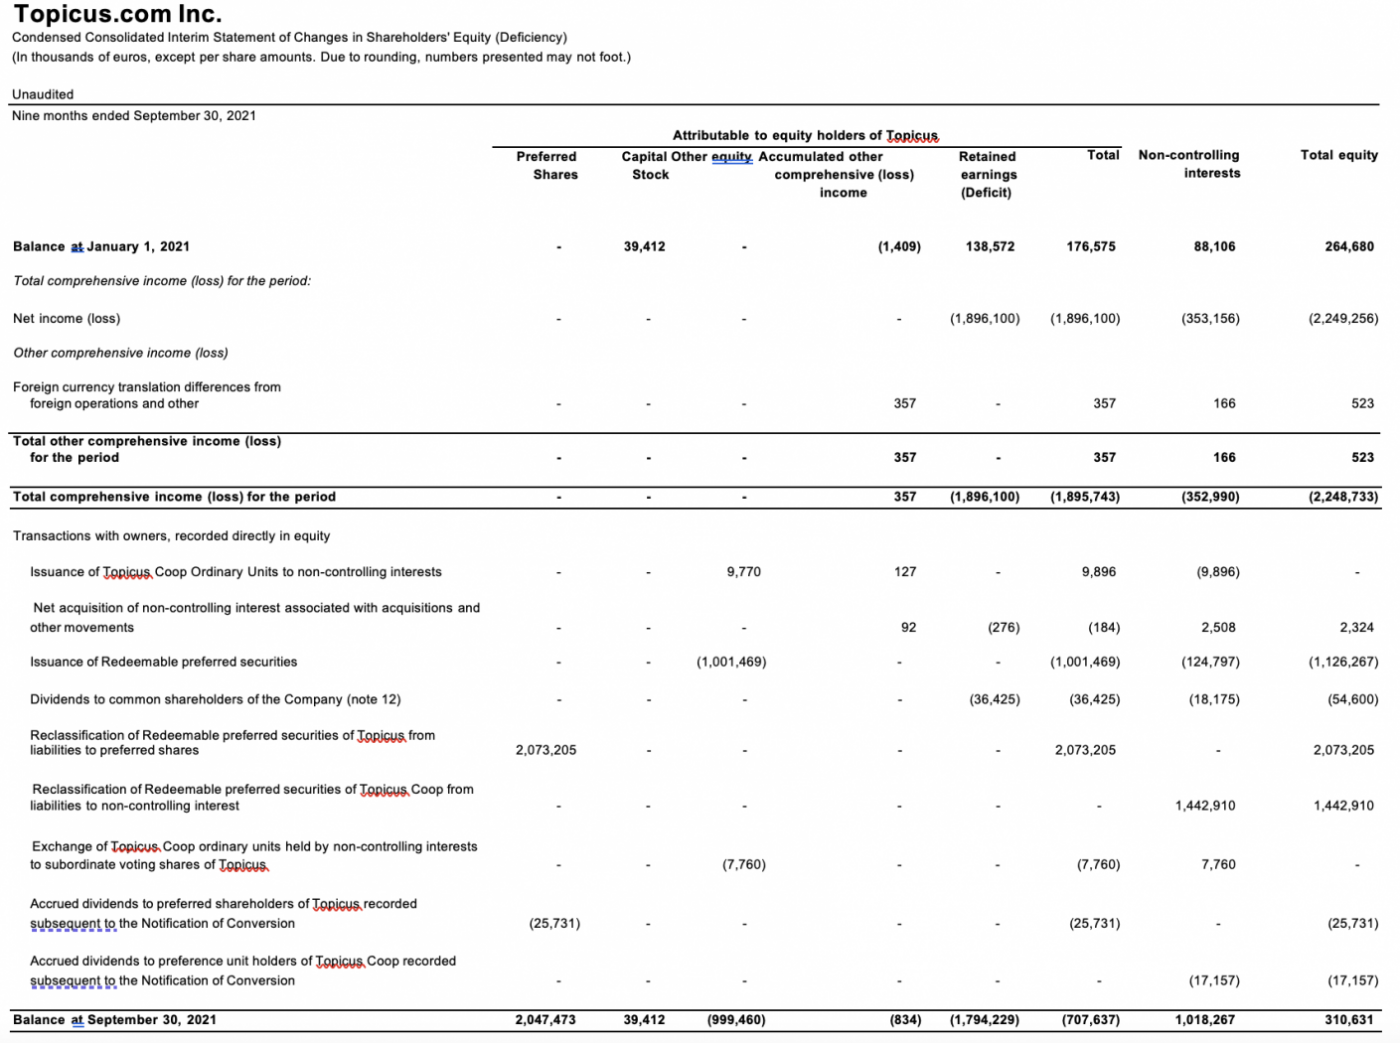Click total equity value (1,126,267)
Viewport: 1400px width, 1043px height.
(1343, 662)
